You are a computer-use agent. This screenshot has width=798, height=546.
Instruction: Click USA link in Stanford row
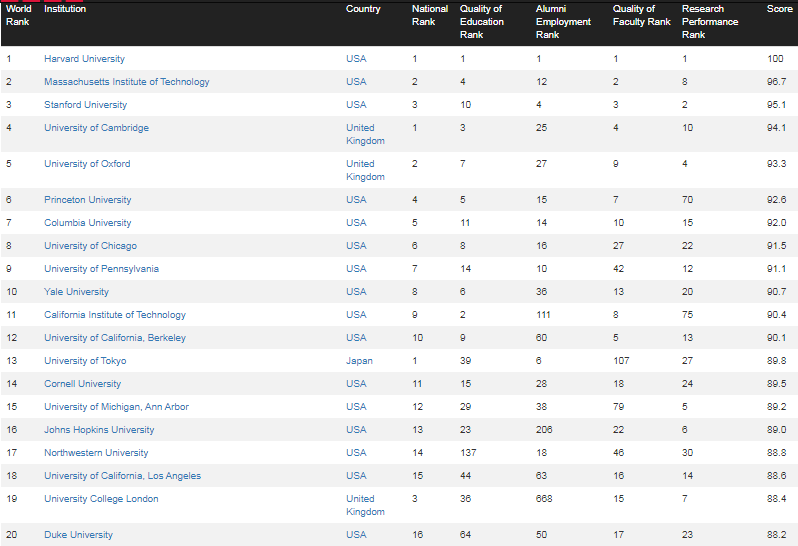(356, 104)
